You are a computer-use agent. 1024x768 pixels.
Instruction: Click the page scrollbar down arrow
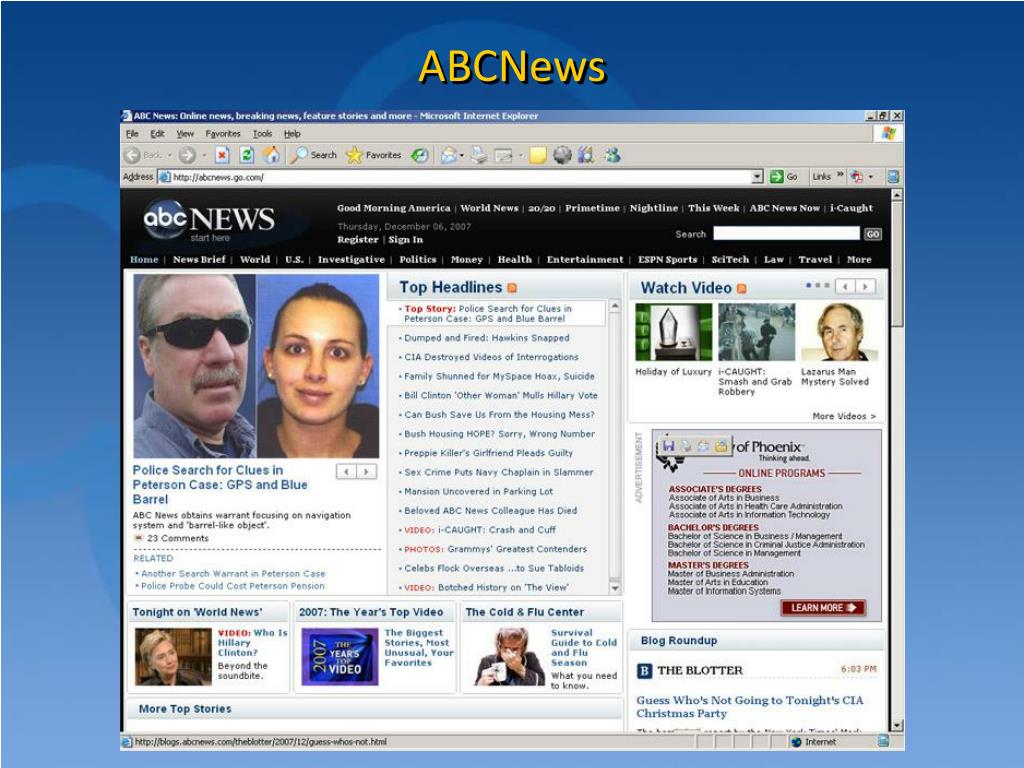897,725
